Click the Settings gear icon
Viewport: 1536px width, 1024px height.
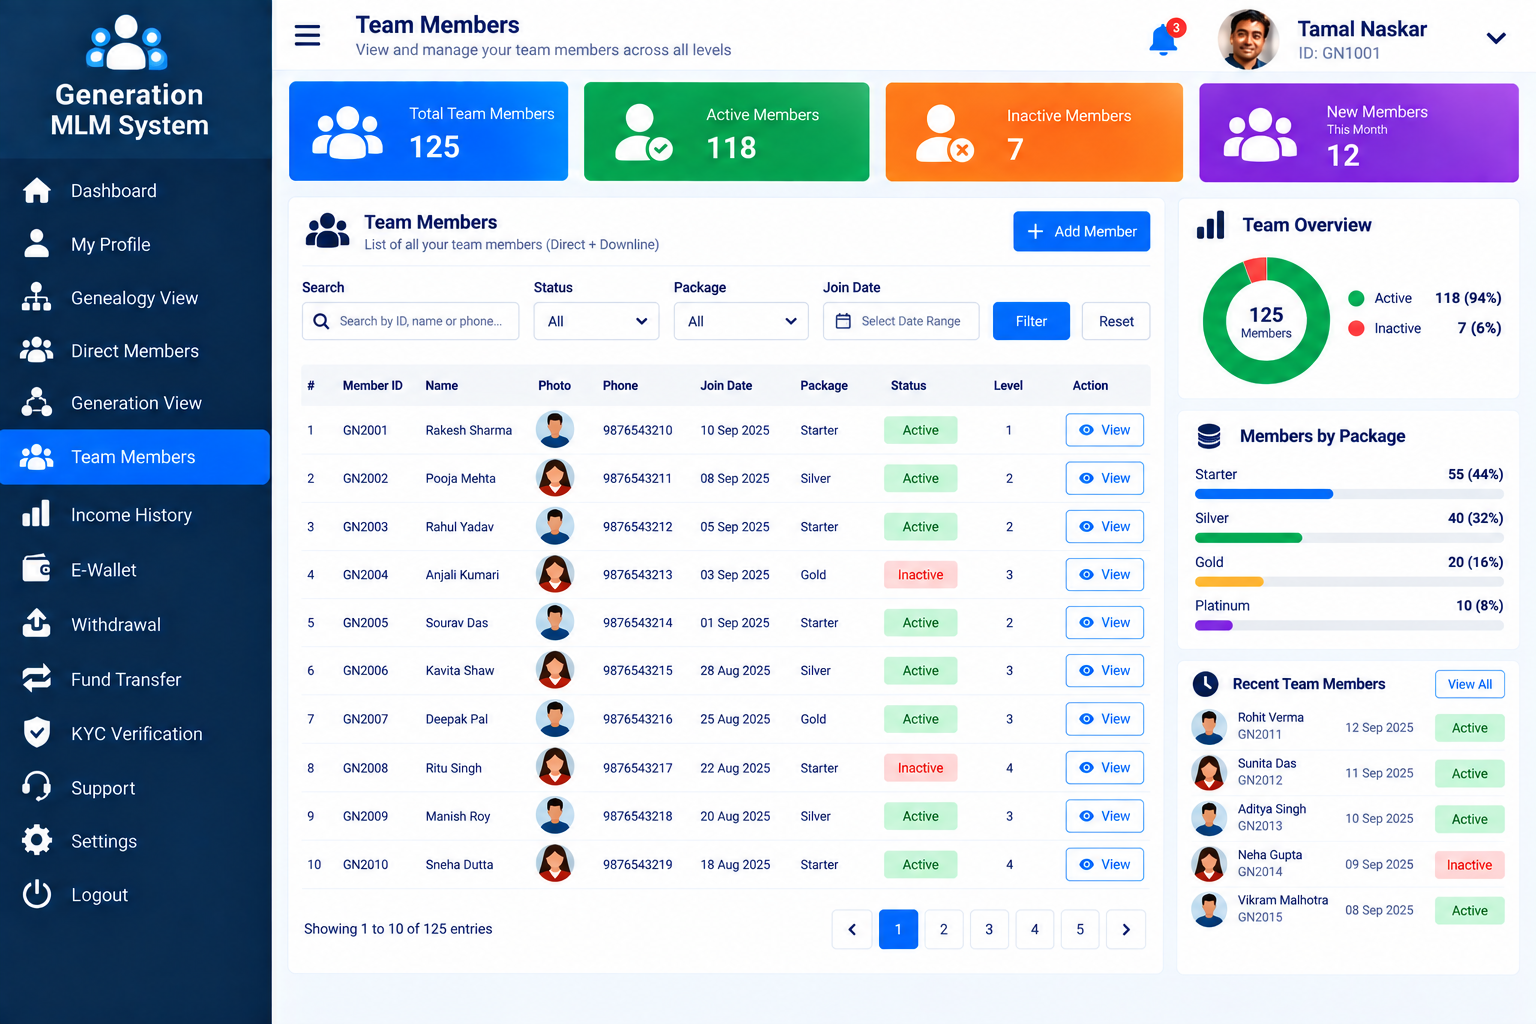pyautogui.click(x=37, y=840)
